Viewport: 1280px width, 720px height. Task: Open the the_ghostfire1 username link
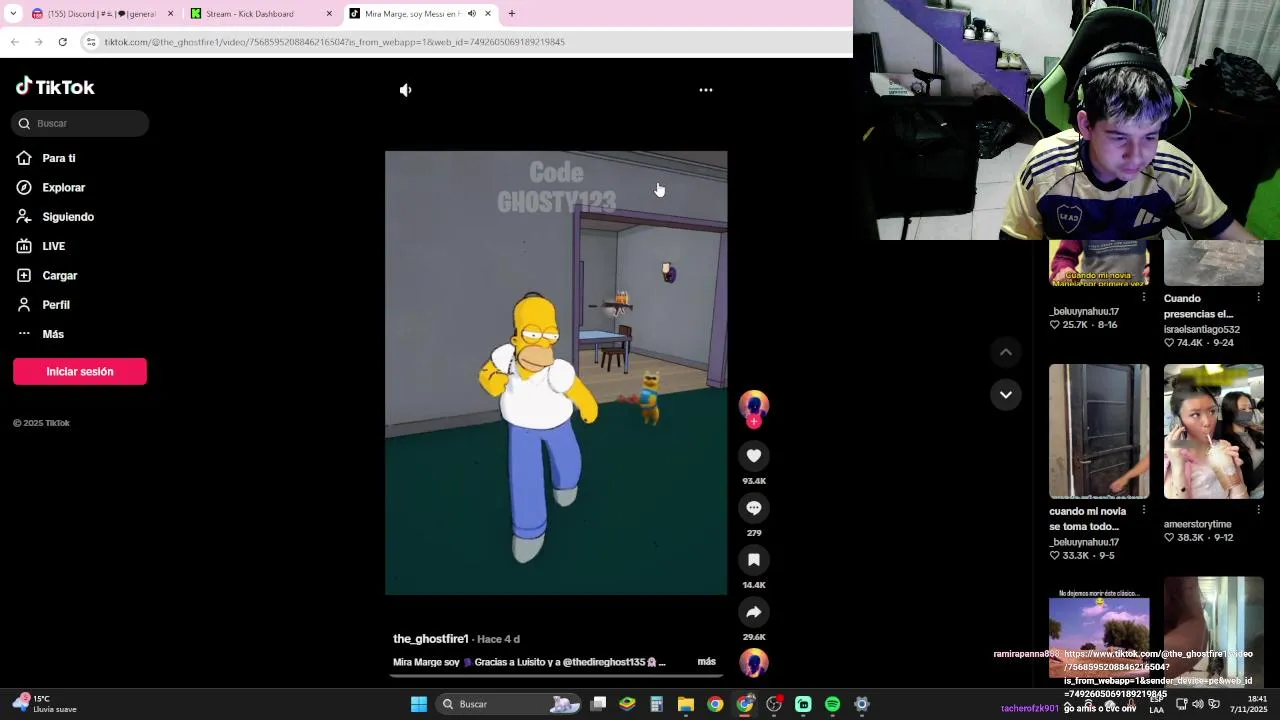[x=431, y=639]
